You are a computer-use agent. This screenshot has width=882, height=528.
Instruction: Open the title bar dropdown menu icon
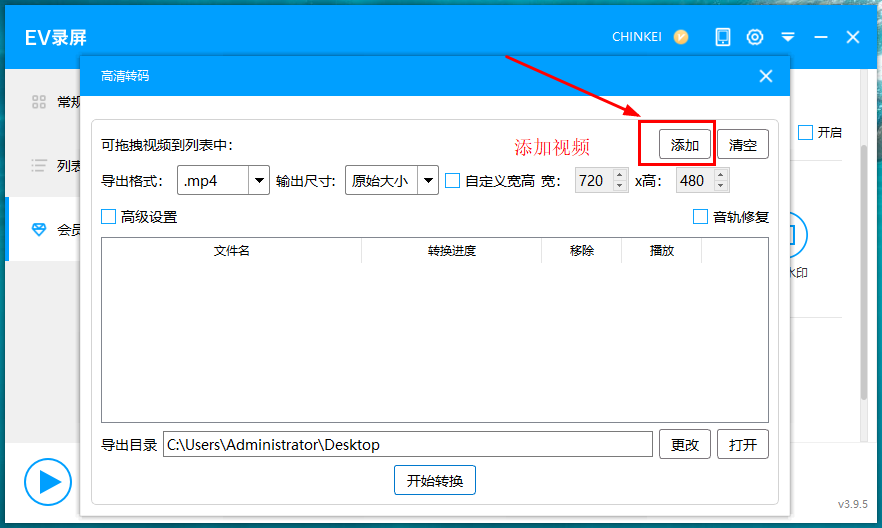click(788, 37)
